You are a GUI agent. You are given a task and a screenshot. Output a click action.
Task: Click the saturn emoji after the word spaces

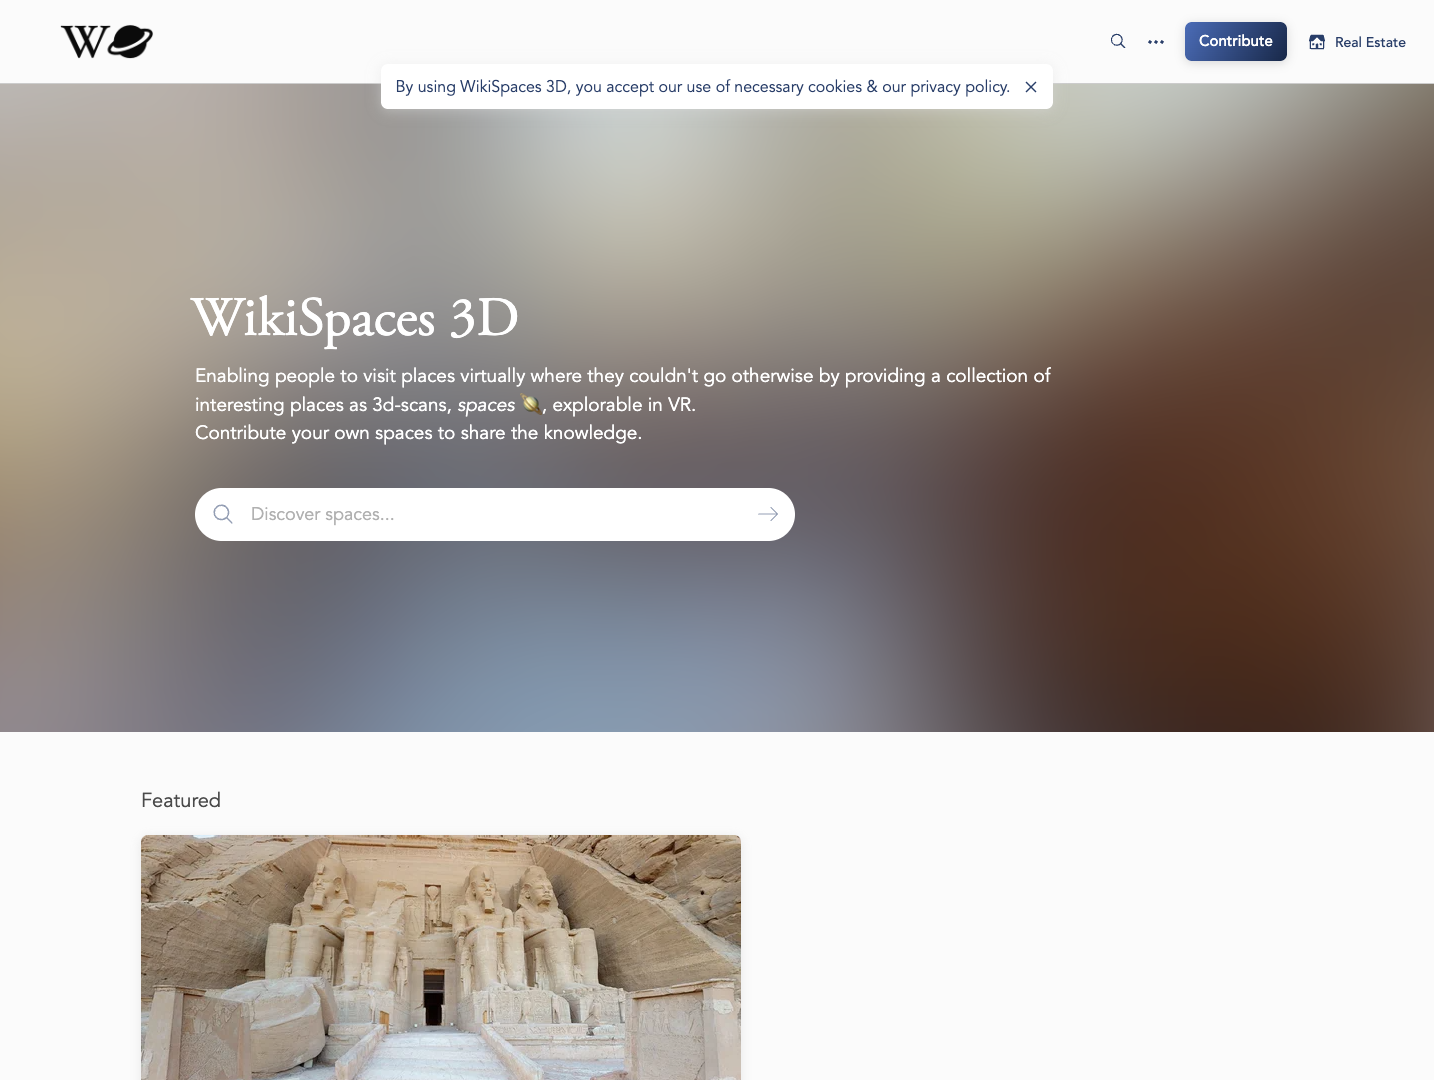click(531, 405)
